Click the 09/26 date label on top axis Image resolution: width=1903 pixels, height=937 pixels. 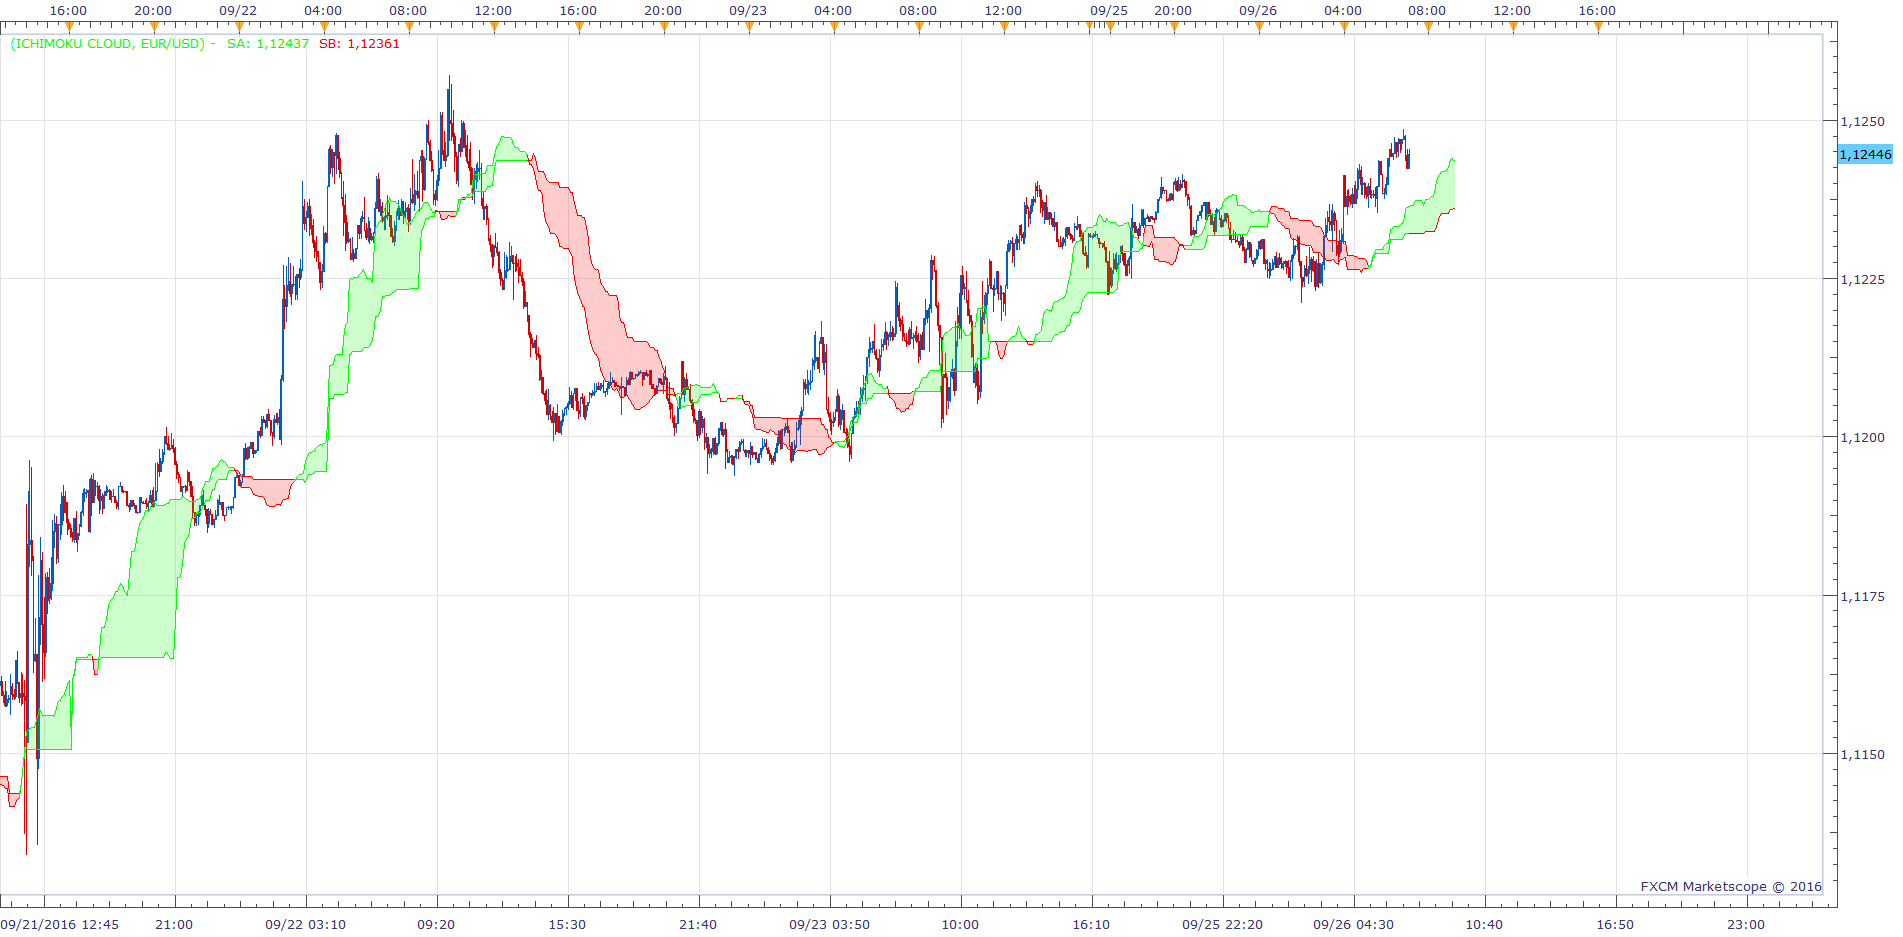[1258, 10]
